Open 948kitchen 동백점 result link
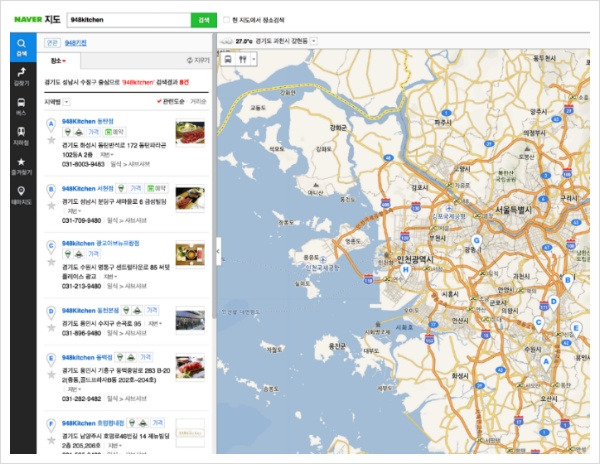Viewport: 600px width, 464px height. point(87,357)
